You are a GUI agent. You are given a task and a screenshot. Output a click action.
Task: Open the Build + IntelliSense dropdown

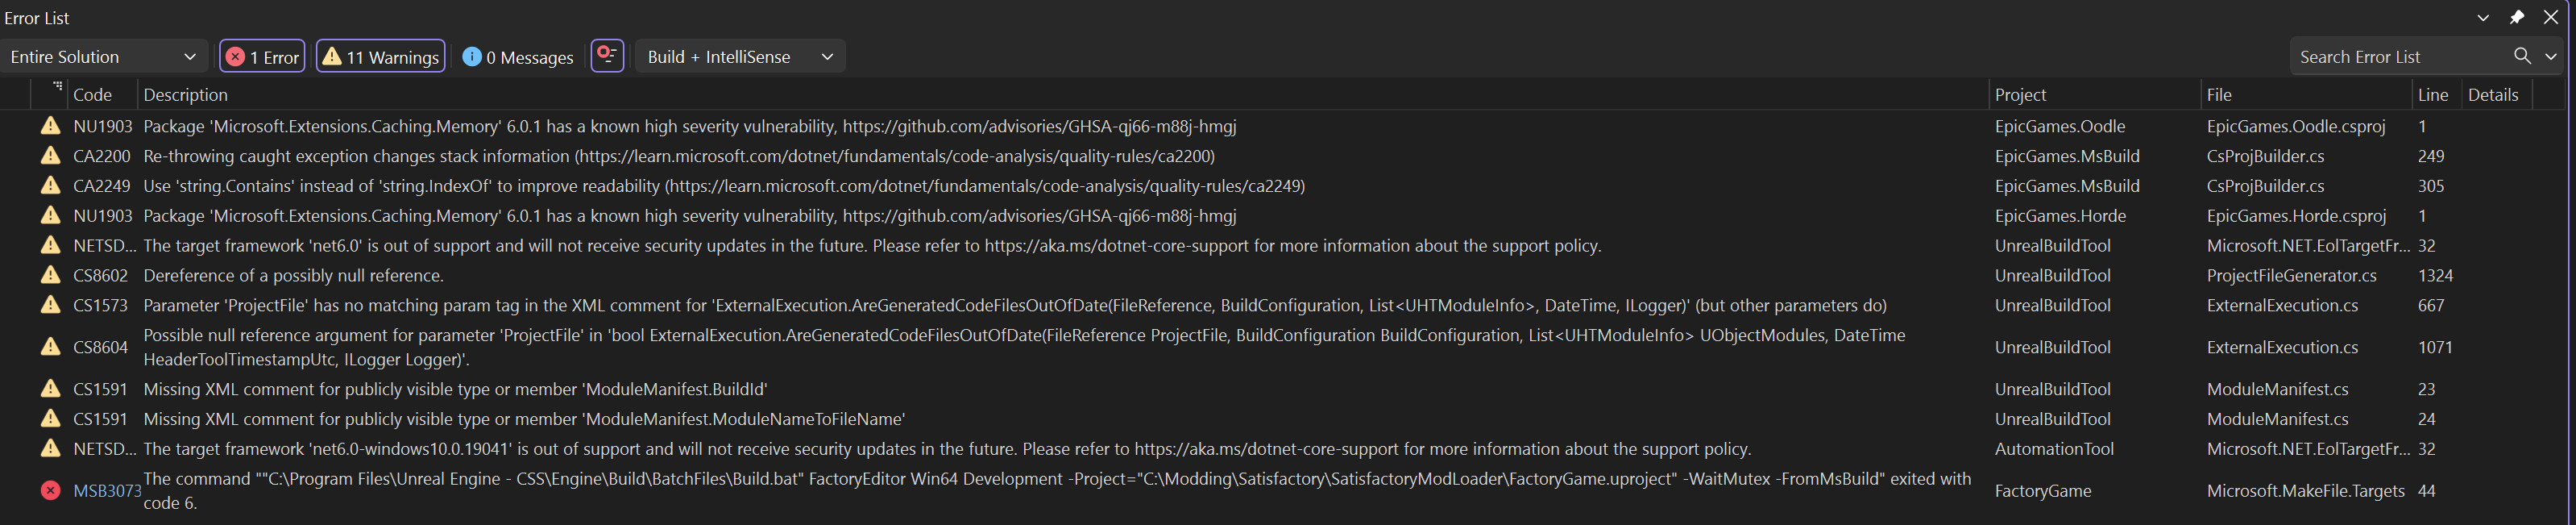pyautogui.click(x=740, y=57)
